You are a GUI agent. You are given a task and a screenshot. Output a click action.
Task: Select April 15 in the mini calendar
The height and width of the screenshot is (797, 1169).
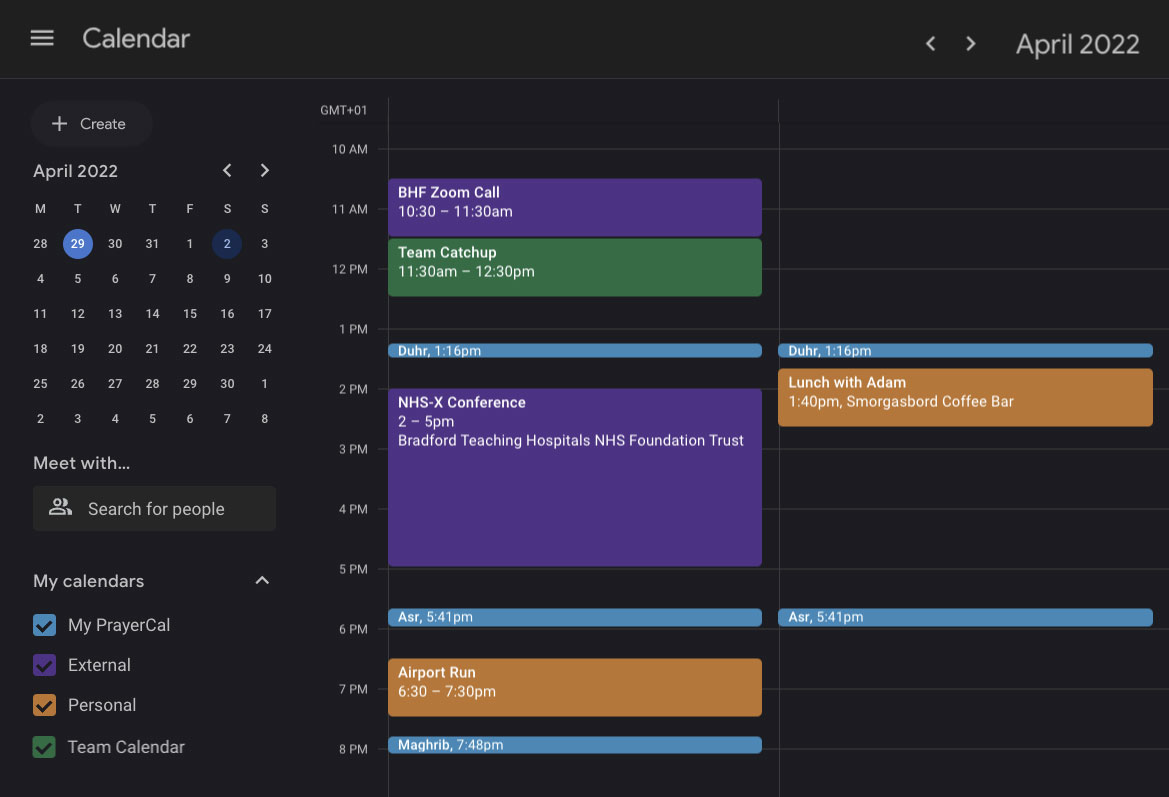coord(189,313)
